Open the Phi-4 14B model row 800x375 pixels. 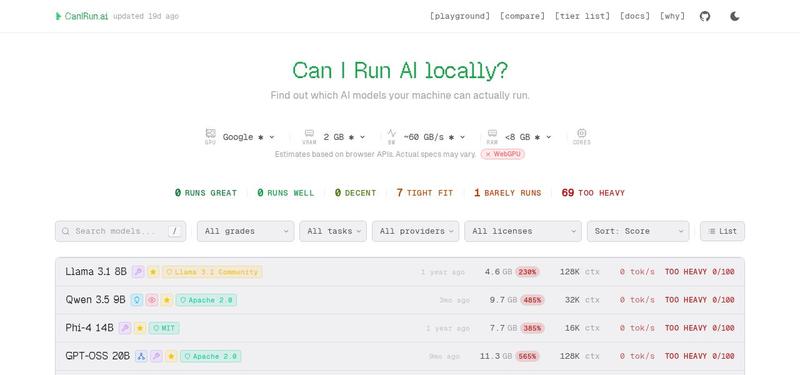(400, 328)
